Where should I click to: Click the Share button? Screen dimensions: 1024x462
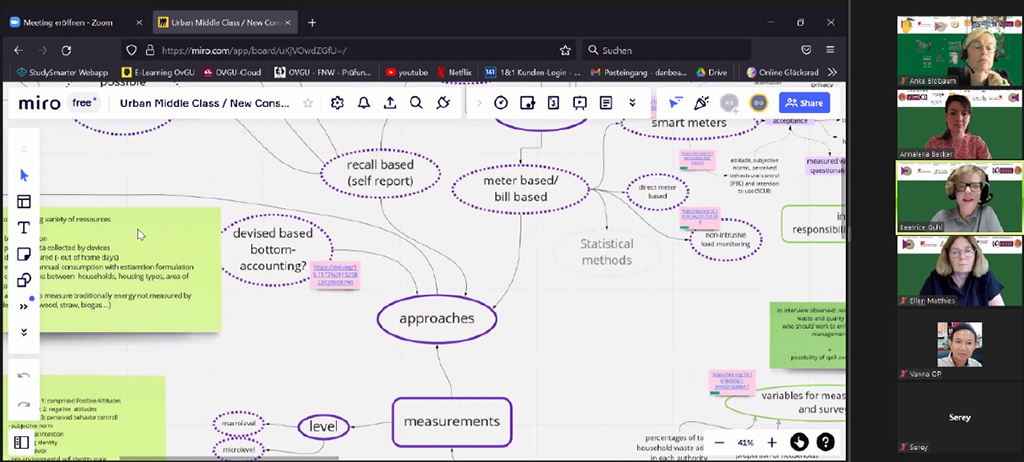(x=804, y=103)
